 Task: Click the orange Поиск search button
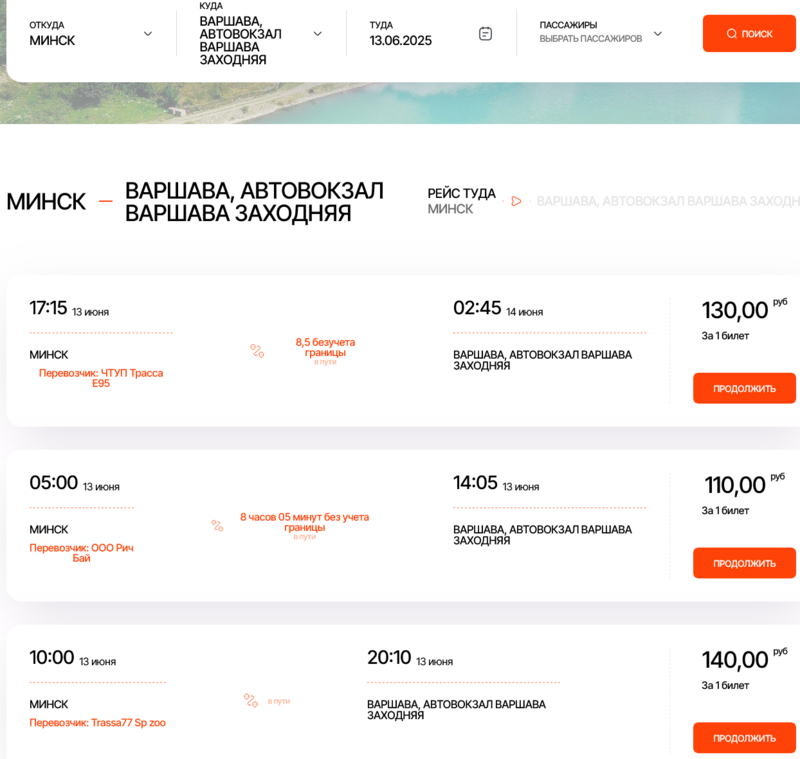pyautogui.click(x=749, y=33)
